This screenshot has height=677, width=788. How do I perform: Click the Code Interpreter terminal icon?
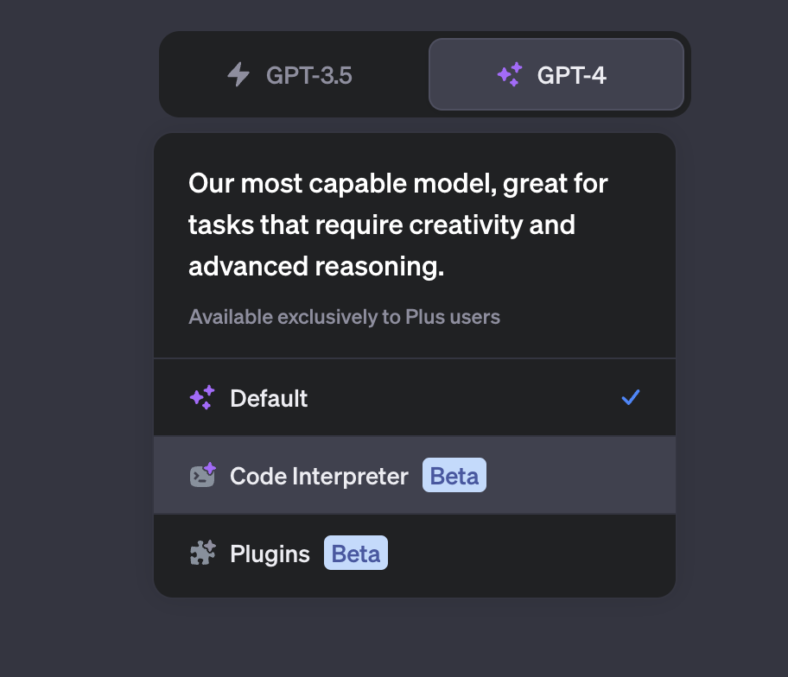point(202,476)
